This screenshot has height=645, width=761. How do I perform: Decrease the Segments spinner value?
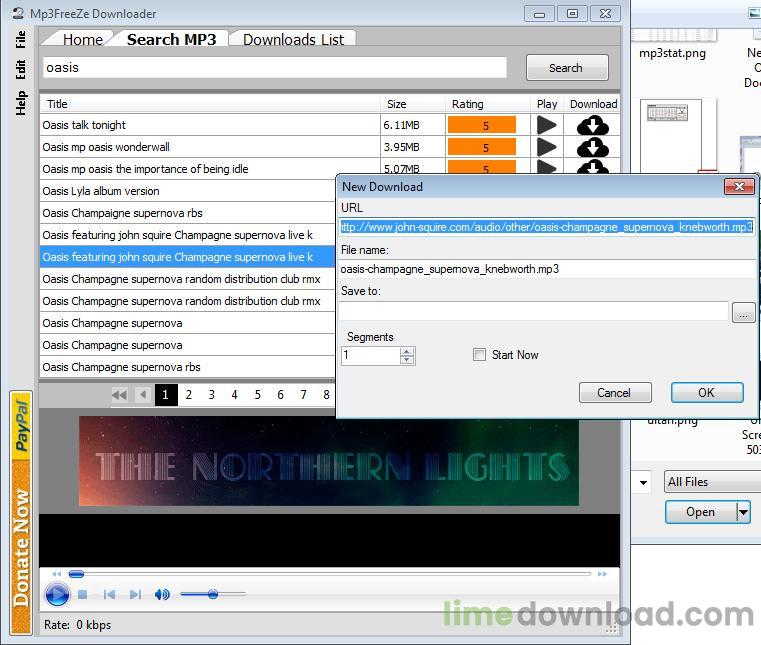point(407,360)
